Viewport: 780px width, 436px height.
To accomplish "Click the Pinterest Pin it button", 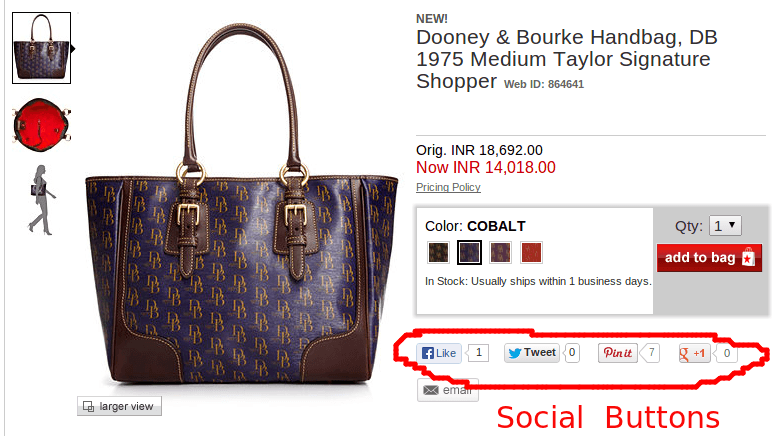I will click(x=618, y=353).
